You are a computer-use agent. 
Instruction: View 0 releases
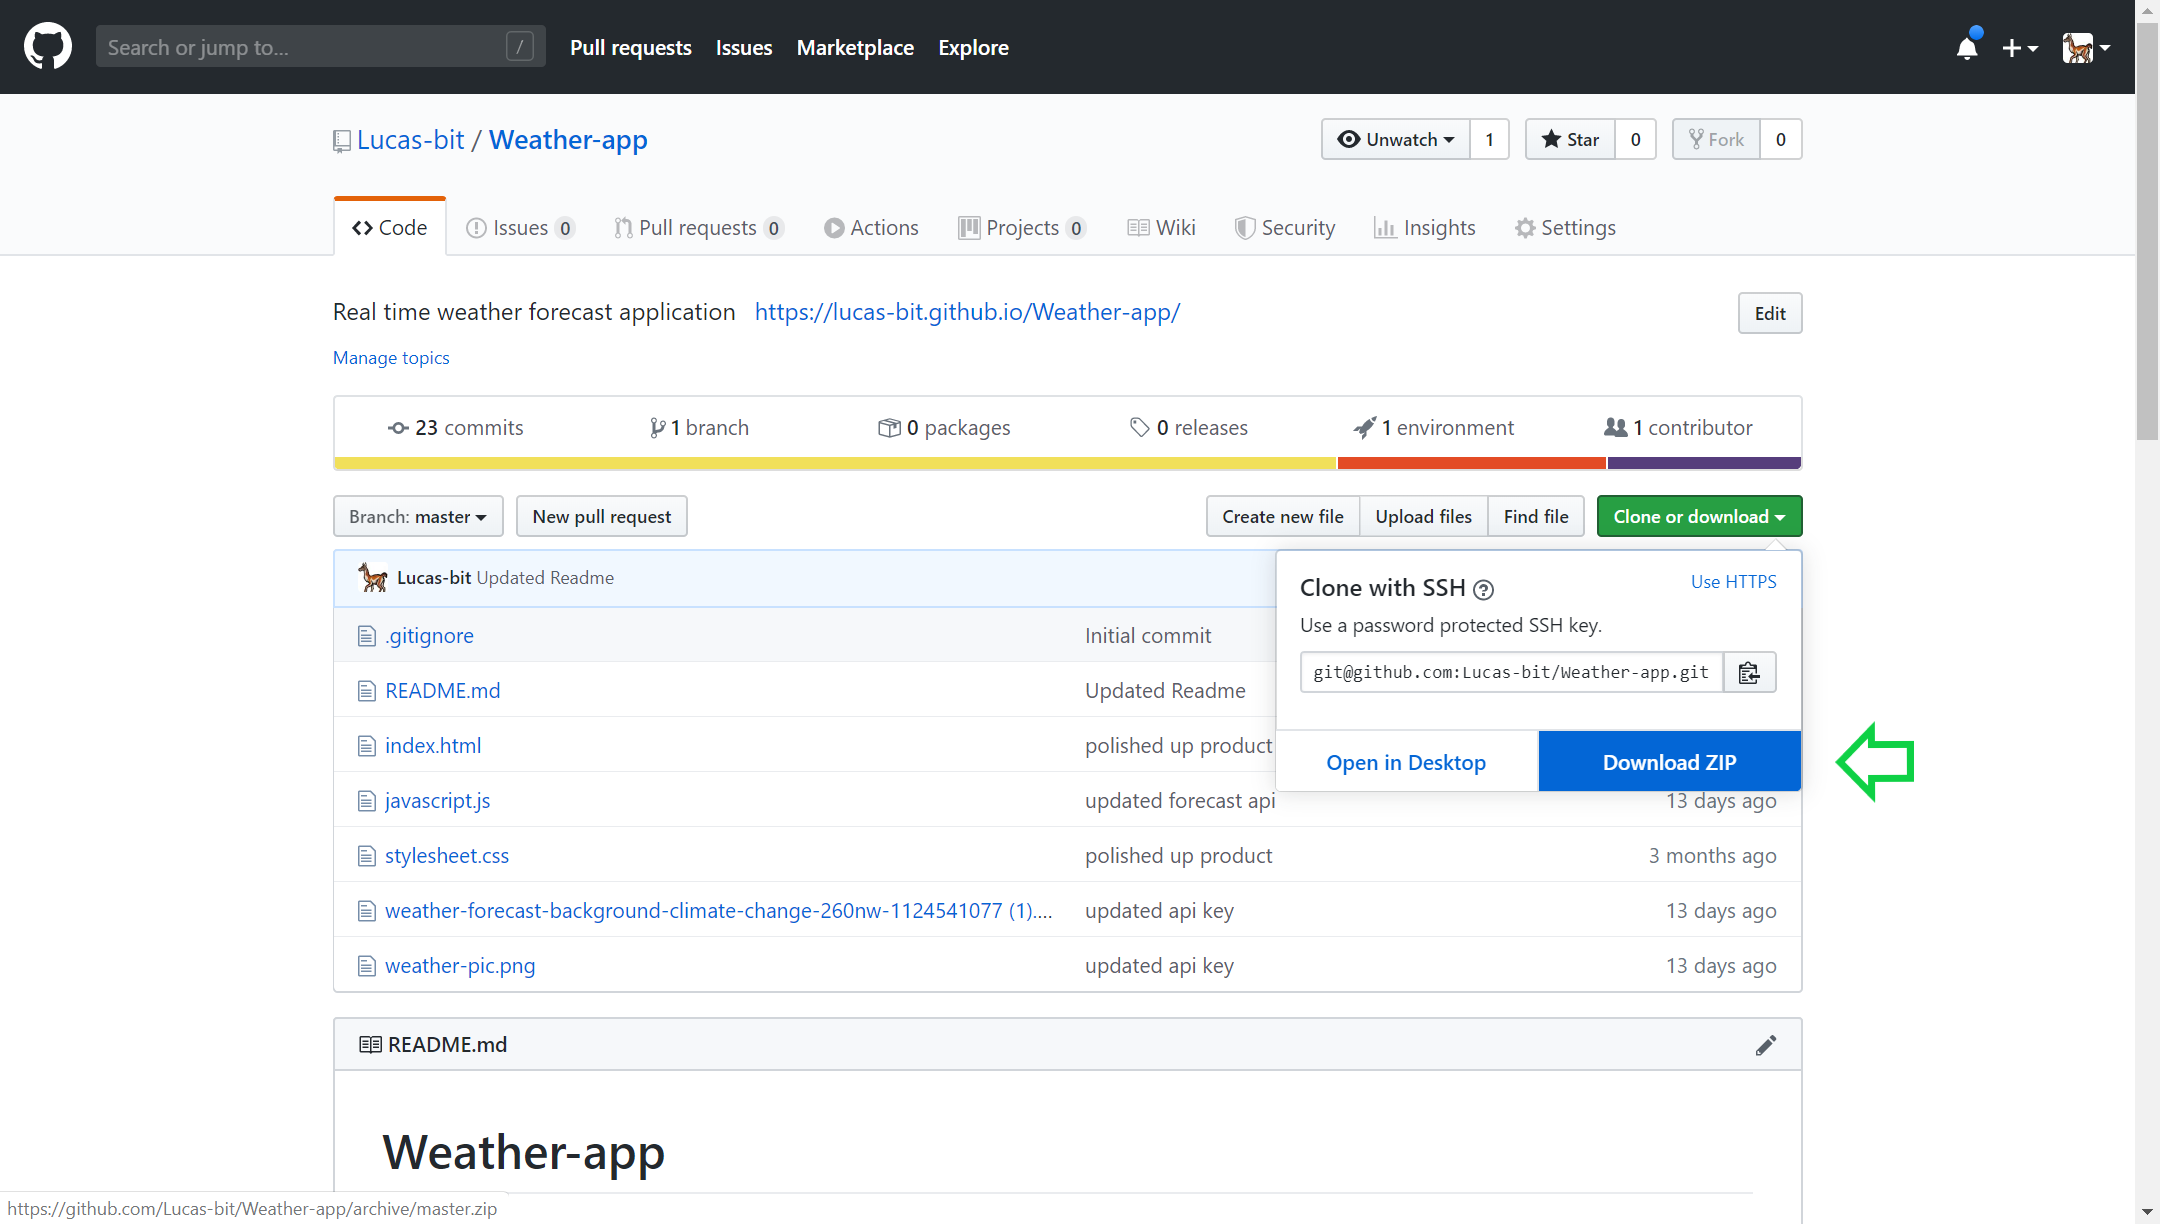[1189, 427]
